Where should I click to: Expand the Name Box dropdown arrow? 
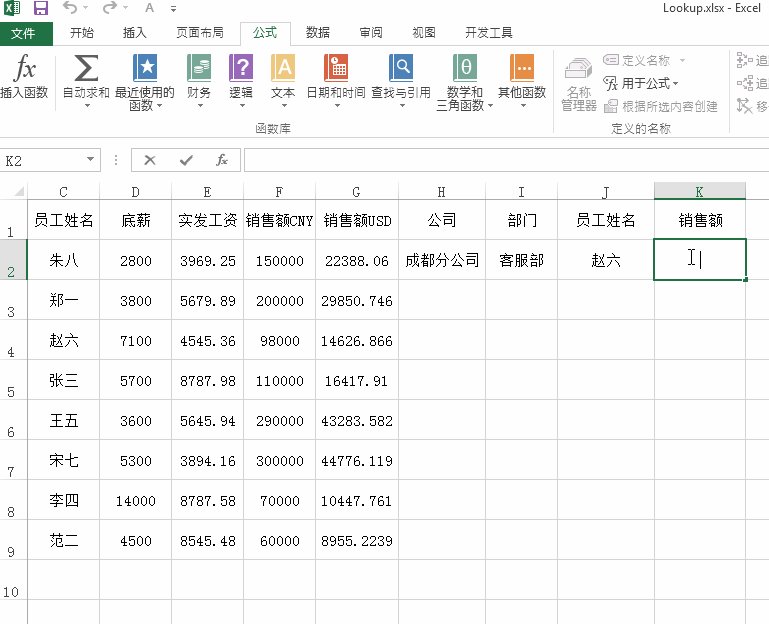pyautogui.click(x=90, y=159)
